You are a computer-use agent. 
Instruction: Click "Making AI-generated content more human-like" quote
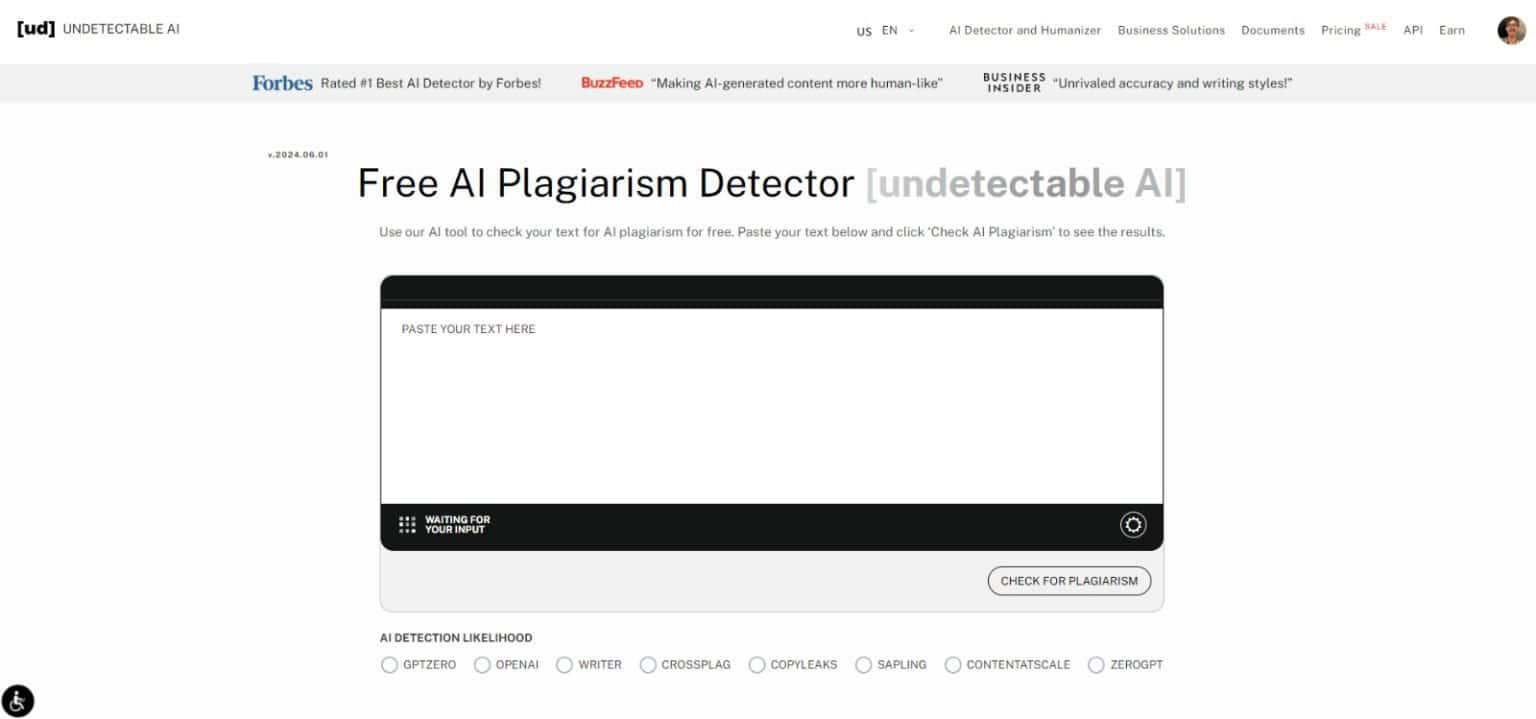797,84
